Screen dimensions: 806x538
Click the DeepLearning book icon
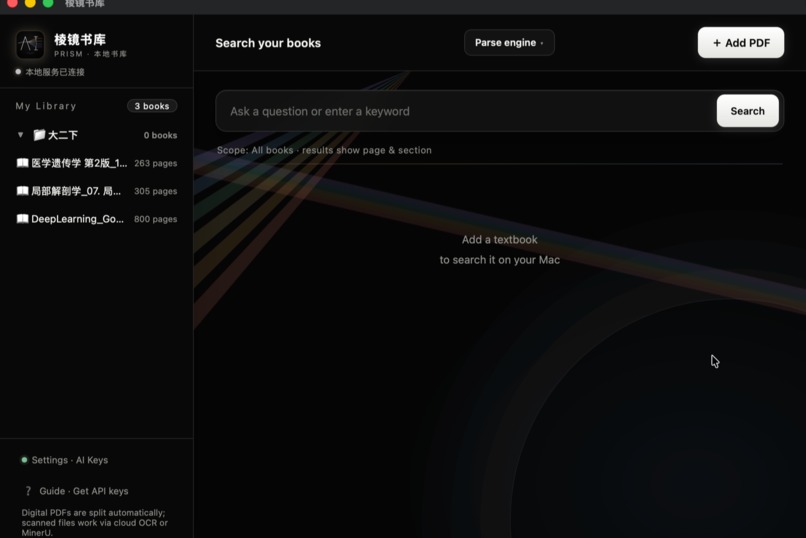tap(23, 218)
